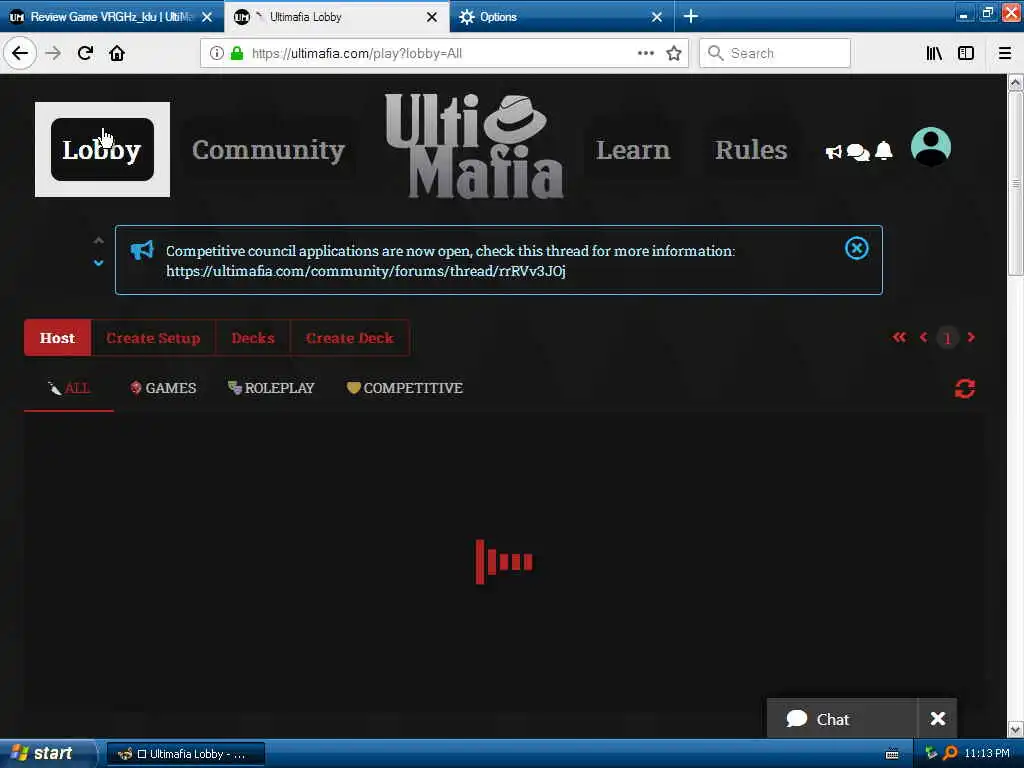1024x768 pixels.
Task: Click the magnifier tray icon
Action: coord(950,754)
